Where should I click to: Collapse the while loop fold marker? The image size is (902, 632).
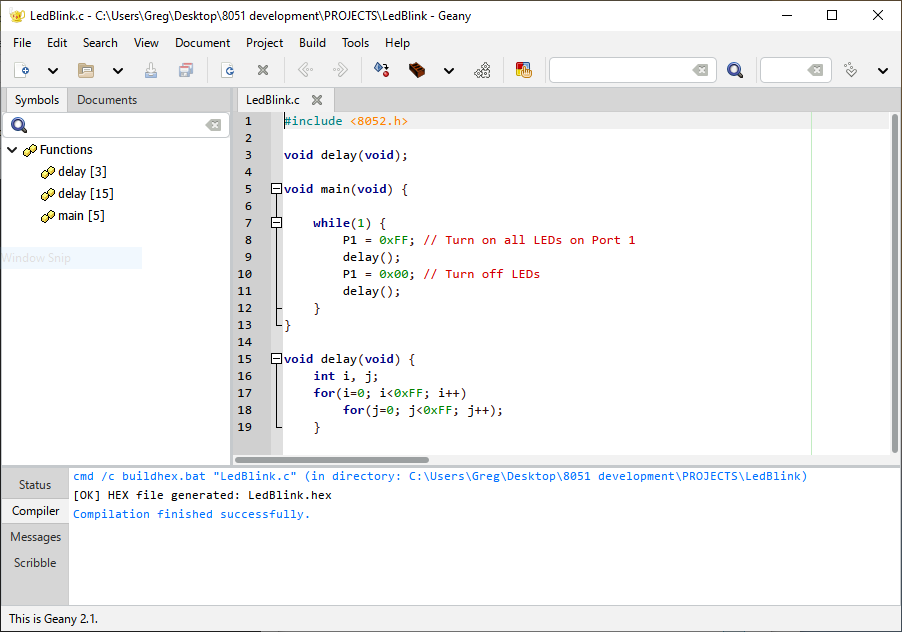tap(277, 223)
